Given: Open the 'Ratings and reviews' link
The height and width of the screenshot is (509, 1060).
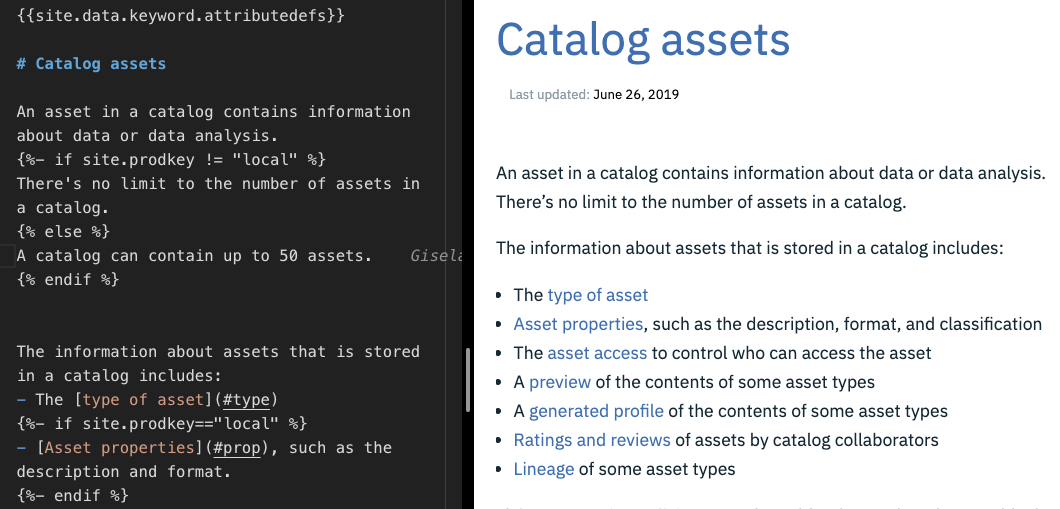Looking at the screenshot, I should (592, 440).
